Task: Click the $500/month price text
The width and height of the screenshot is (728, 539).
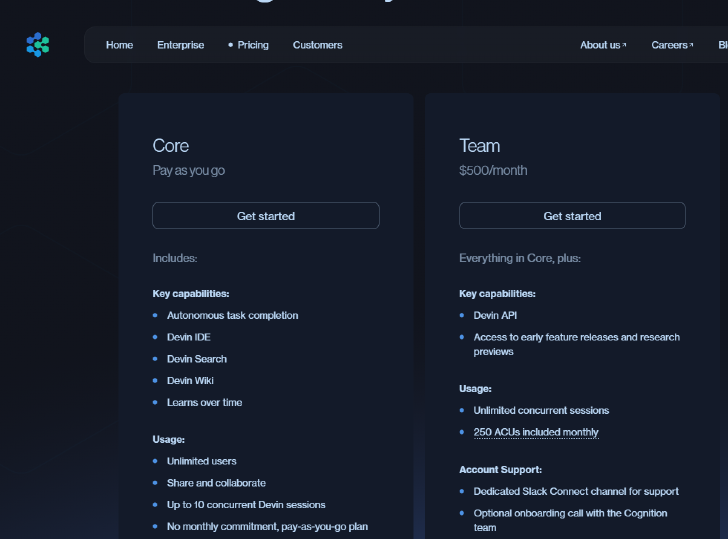Action: 493,170
